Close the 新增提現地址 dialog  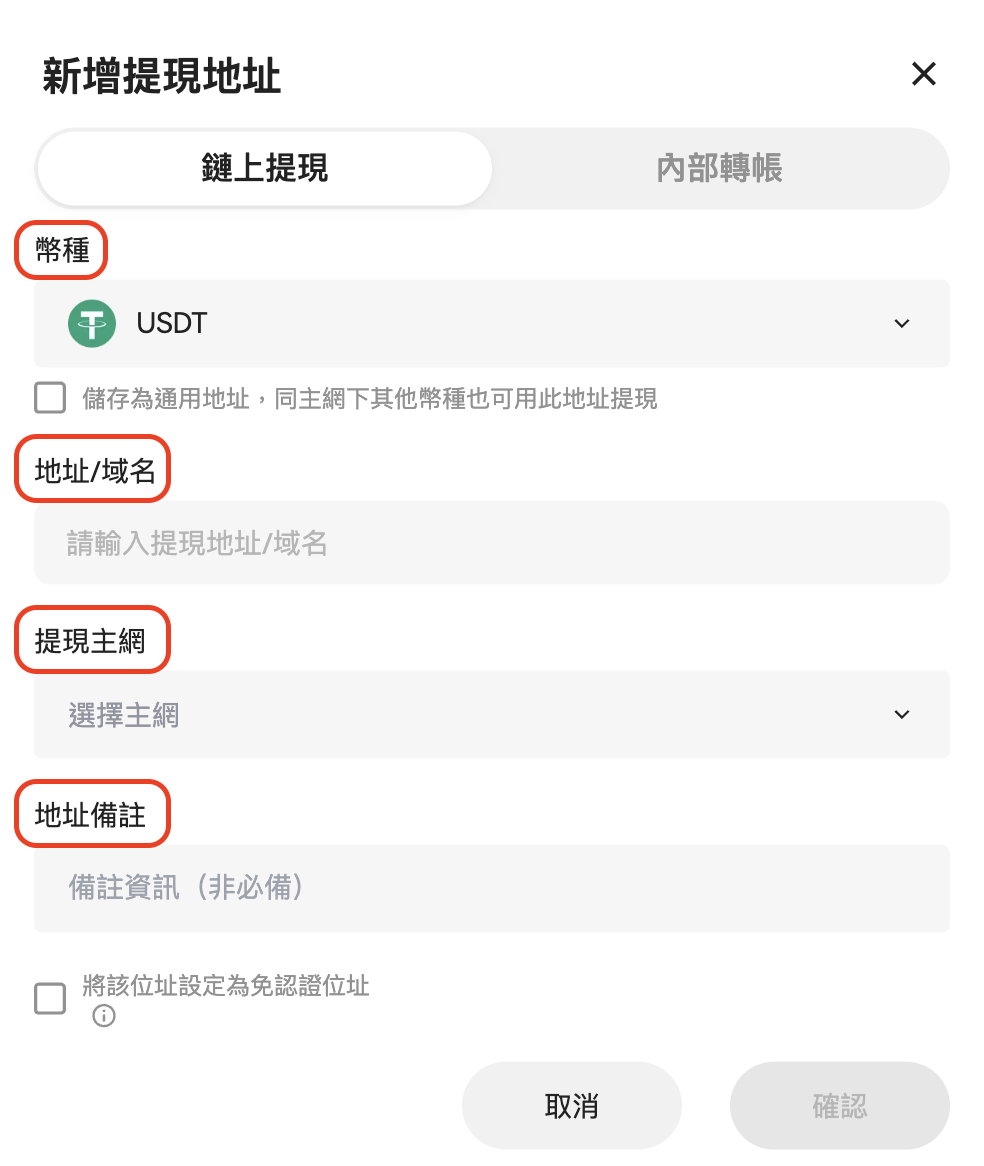(x=923, y=74)
